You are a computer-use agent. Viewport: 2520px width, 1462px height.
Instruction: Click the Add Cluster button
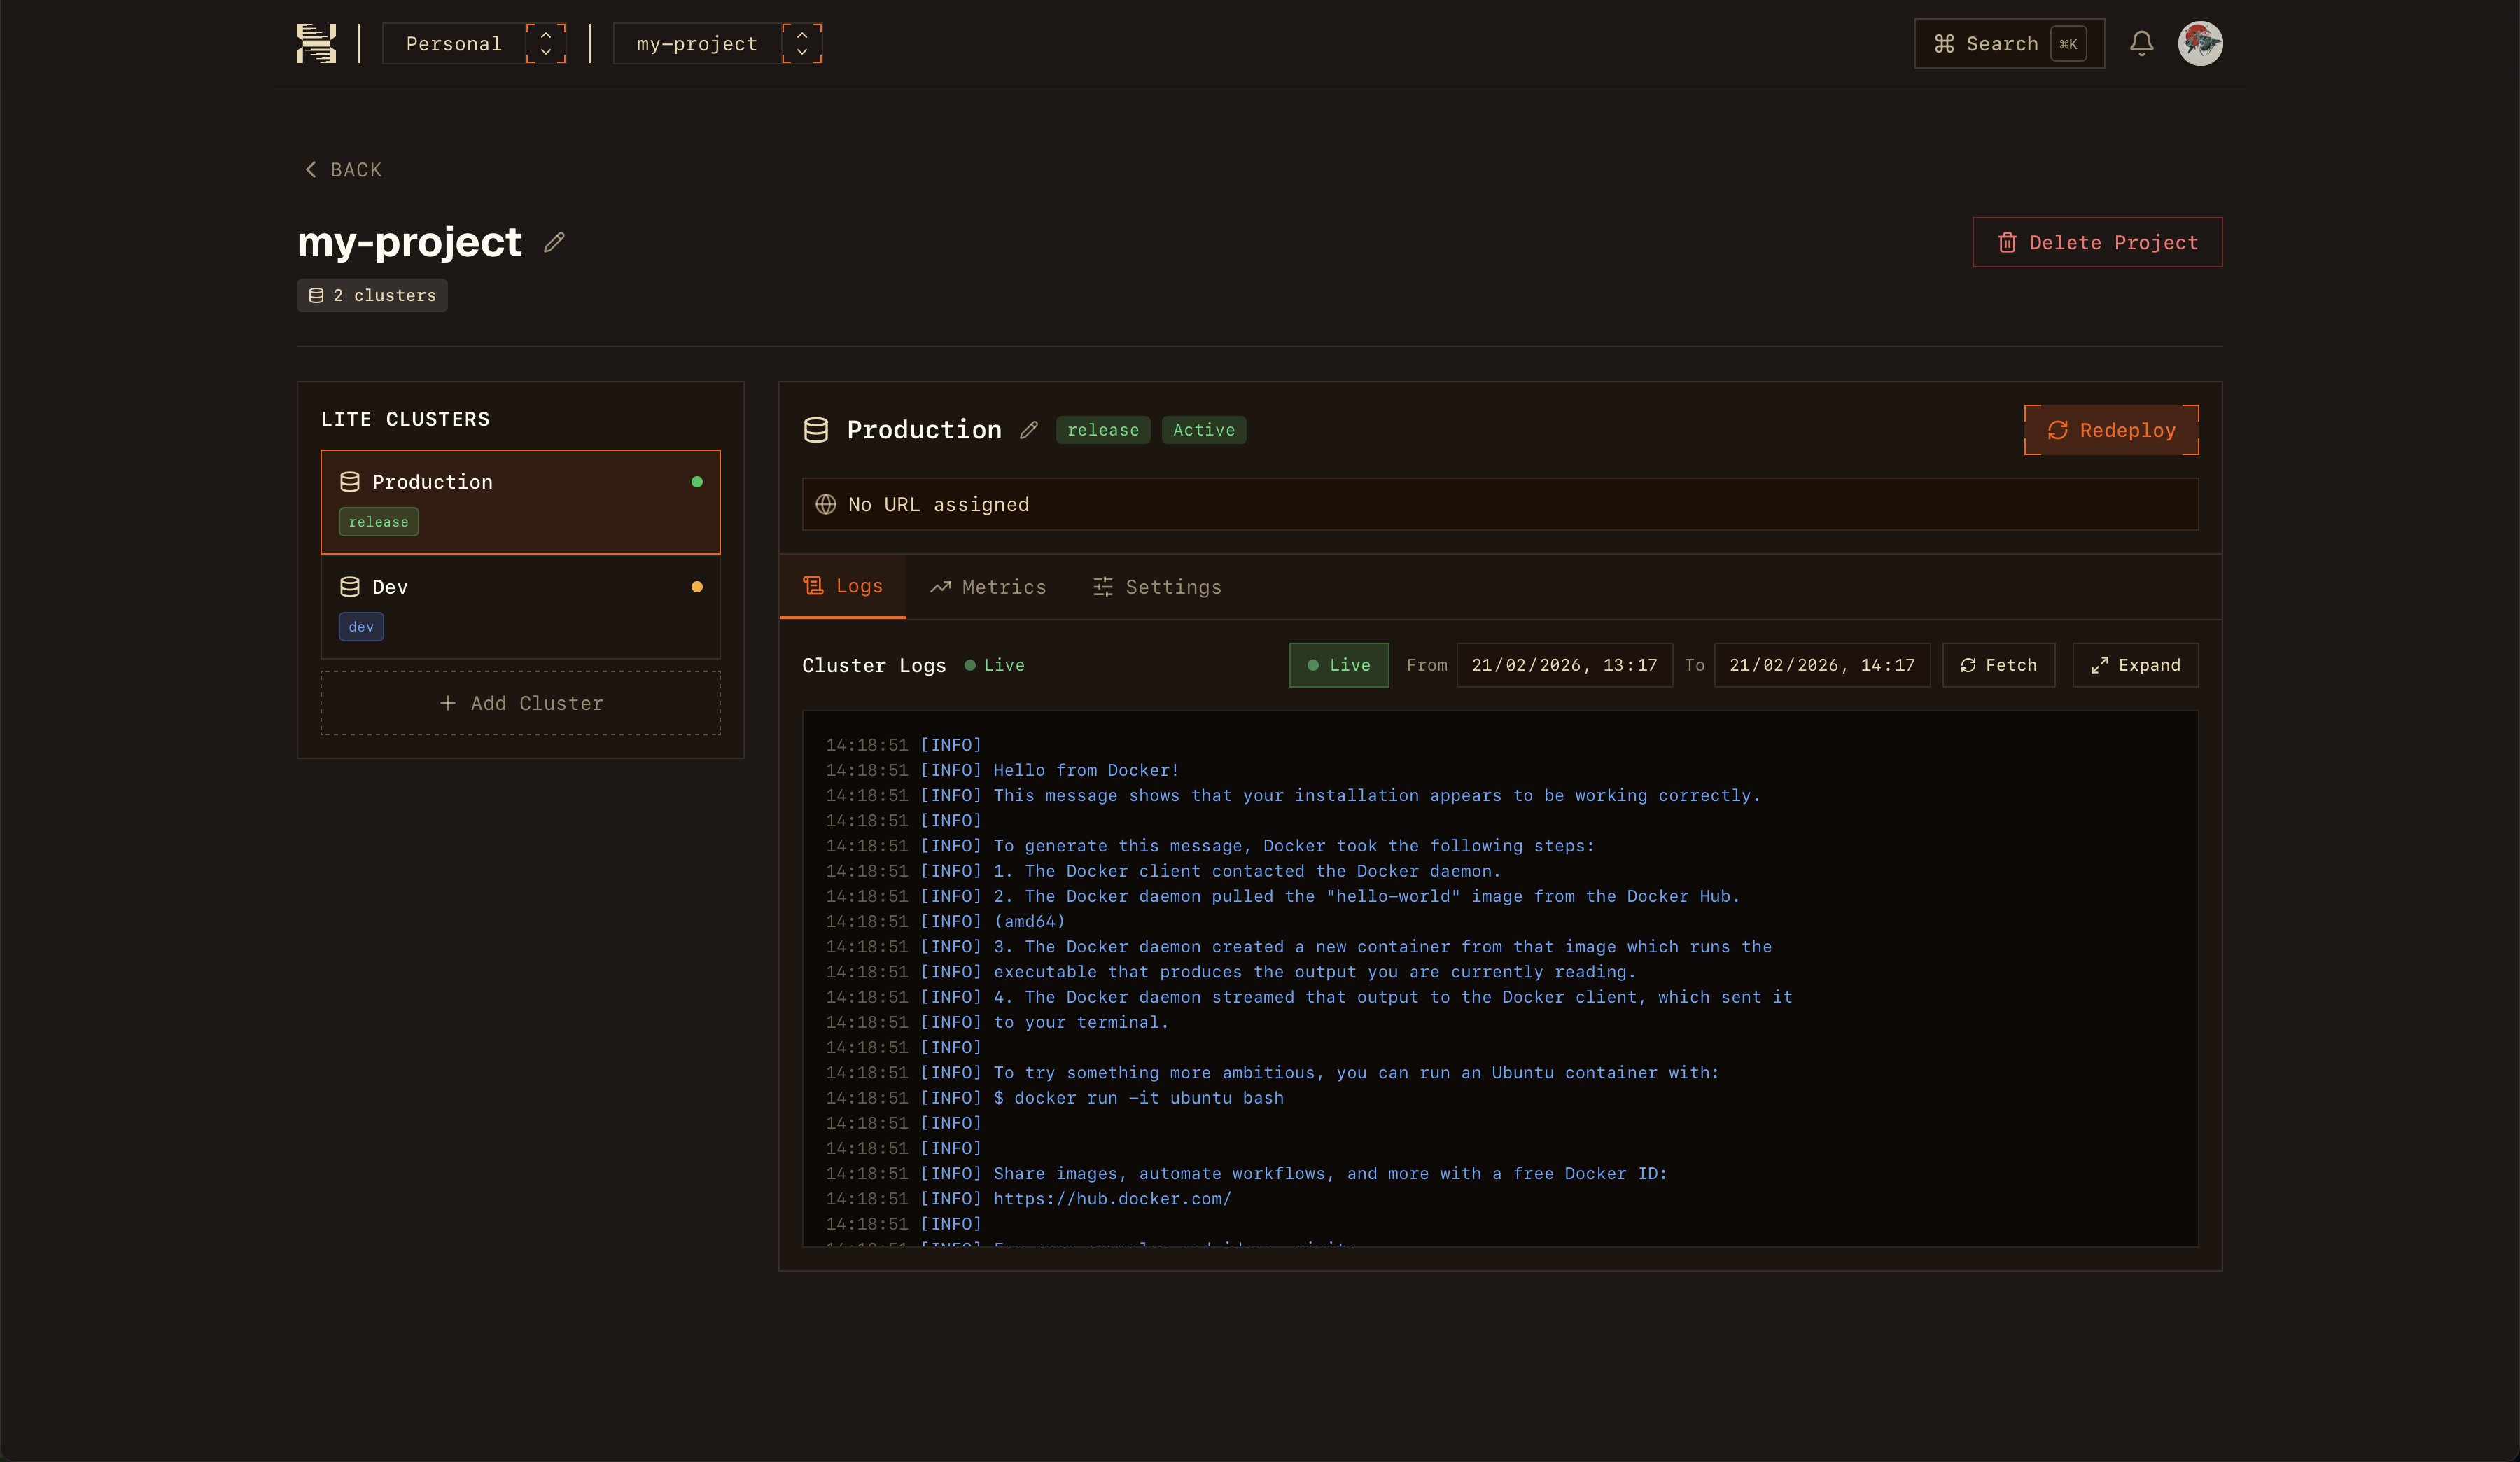point(520,702)
